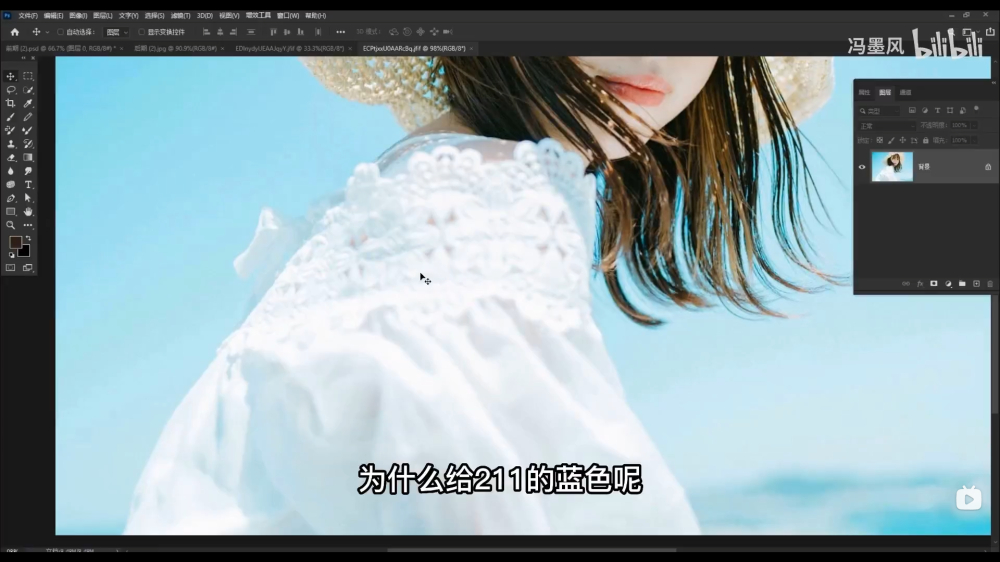This screenshot has width=1000, height=562.
Task: Select the Horizontal Type tool
Action: point(28,185)
